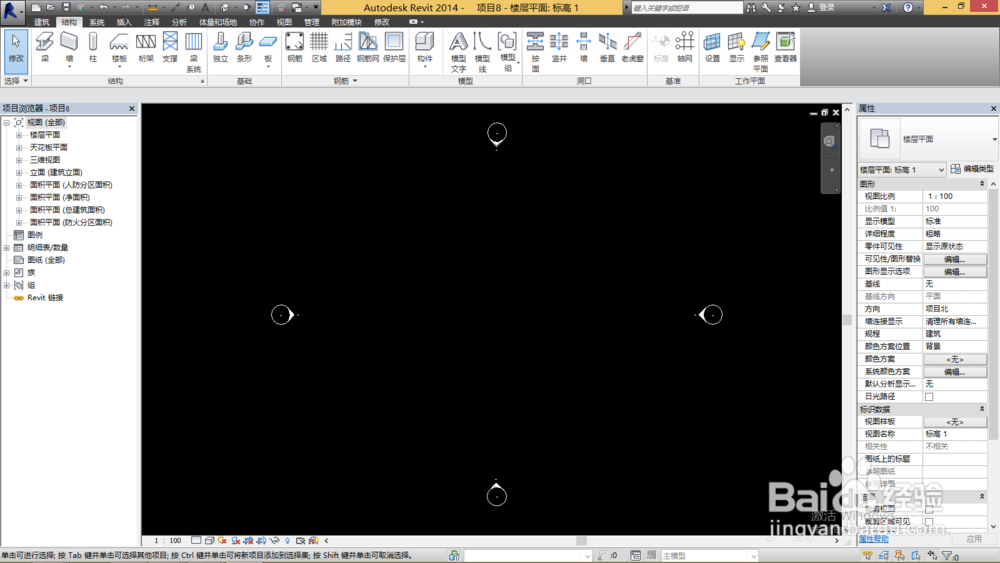Switch to the 系统 ribbon tab

97,22
